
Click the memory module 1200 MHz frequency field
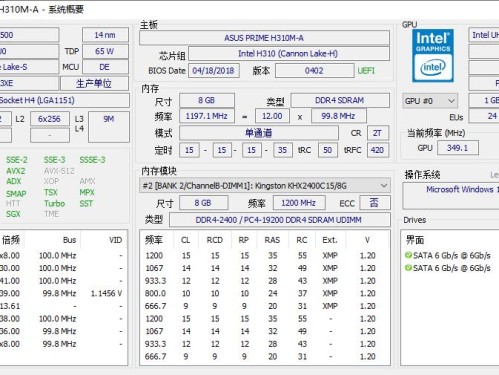299,203
